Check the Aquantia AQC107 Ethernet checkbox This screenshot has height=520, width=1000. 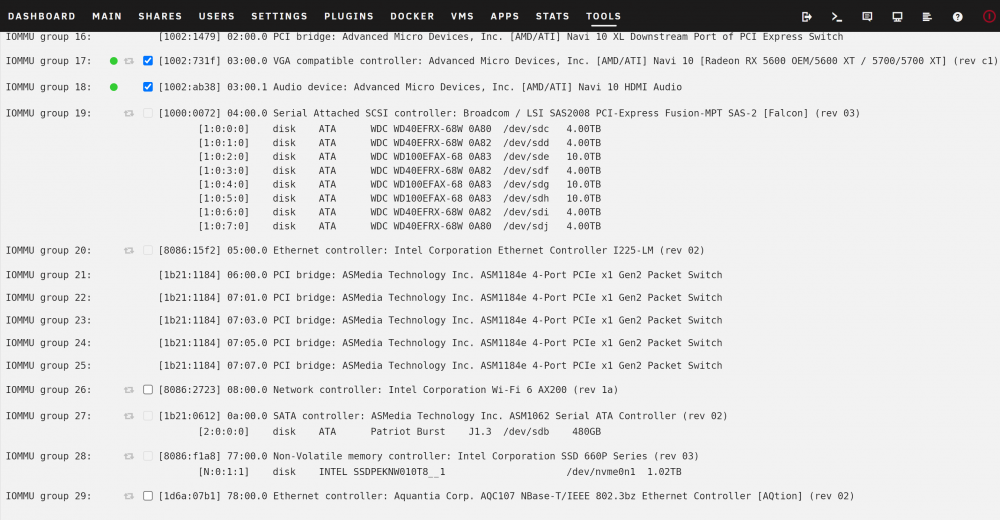[x=148, y=496]
